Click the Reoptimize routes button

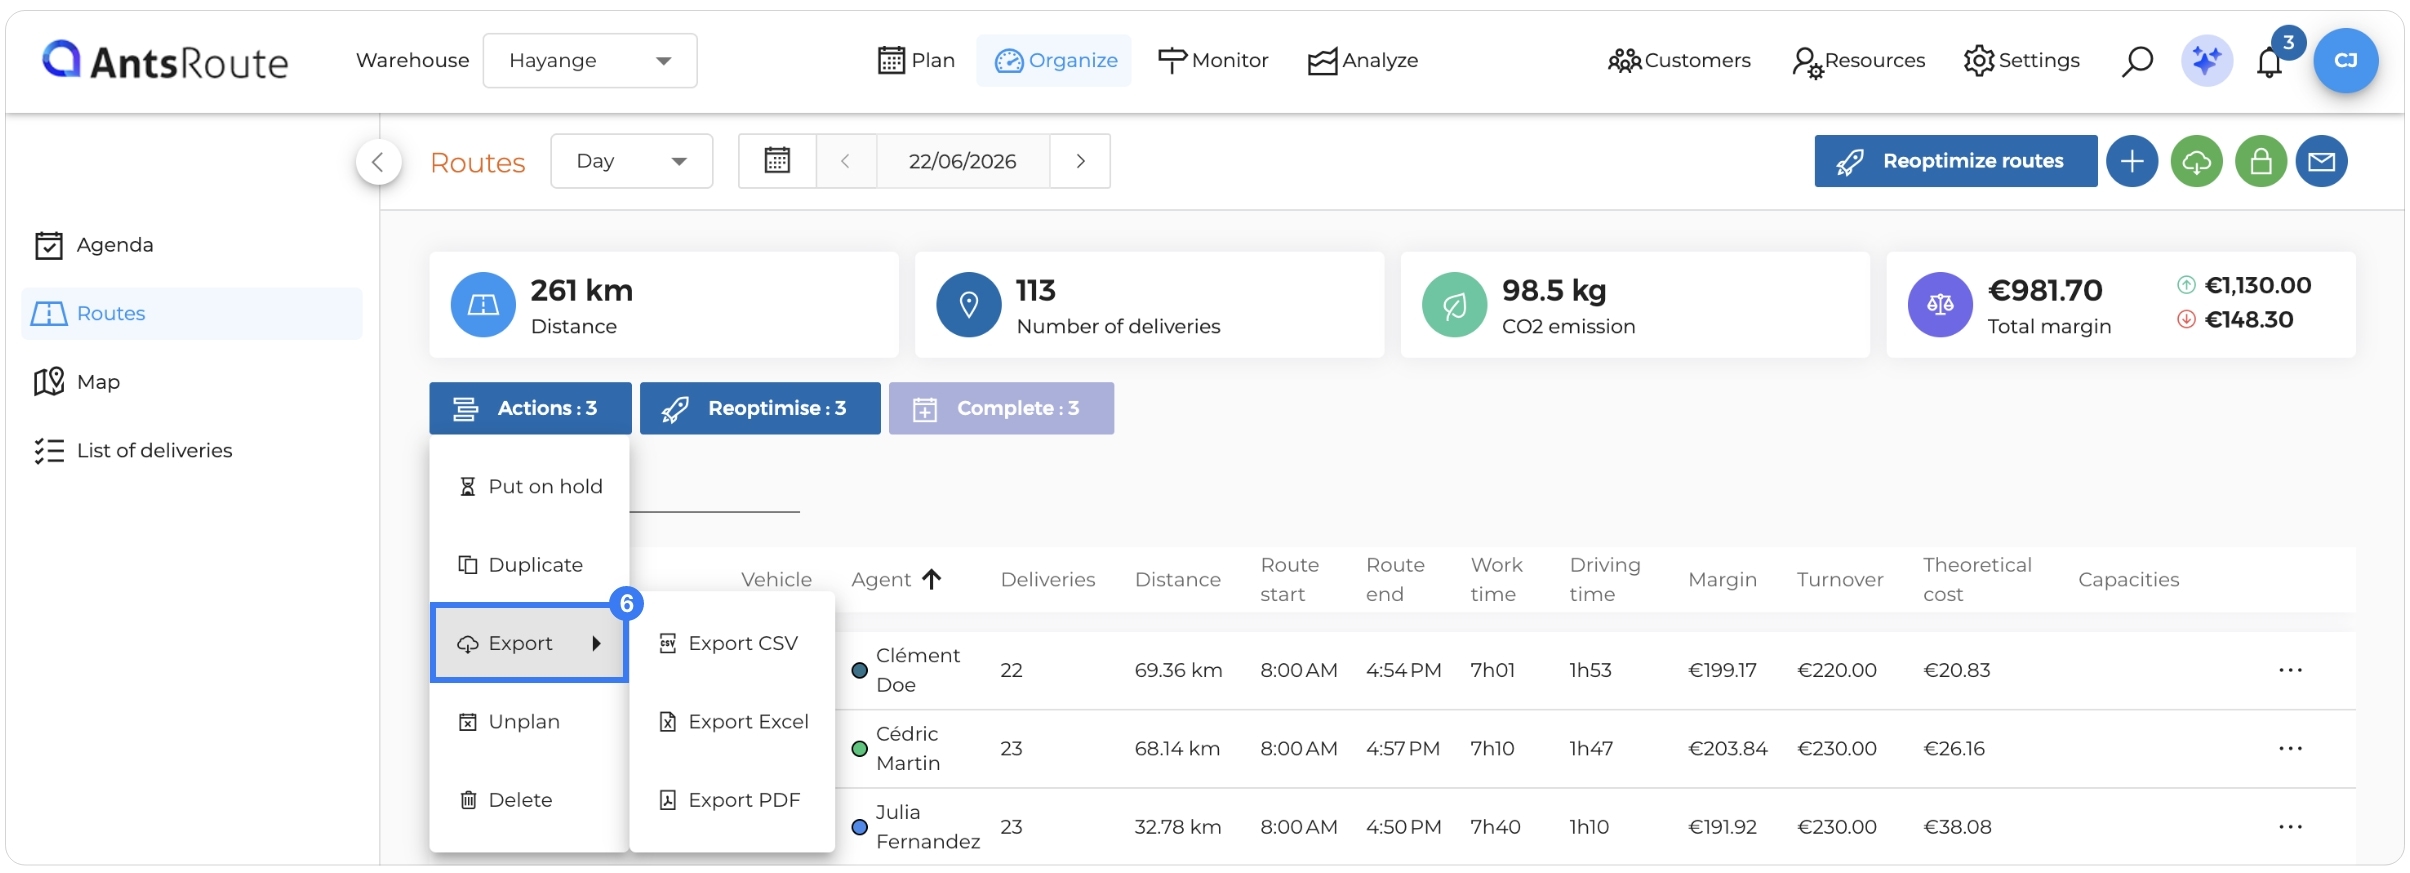1955,161
